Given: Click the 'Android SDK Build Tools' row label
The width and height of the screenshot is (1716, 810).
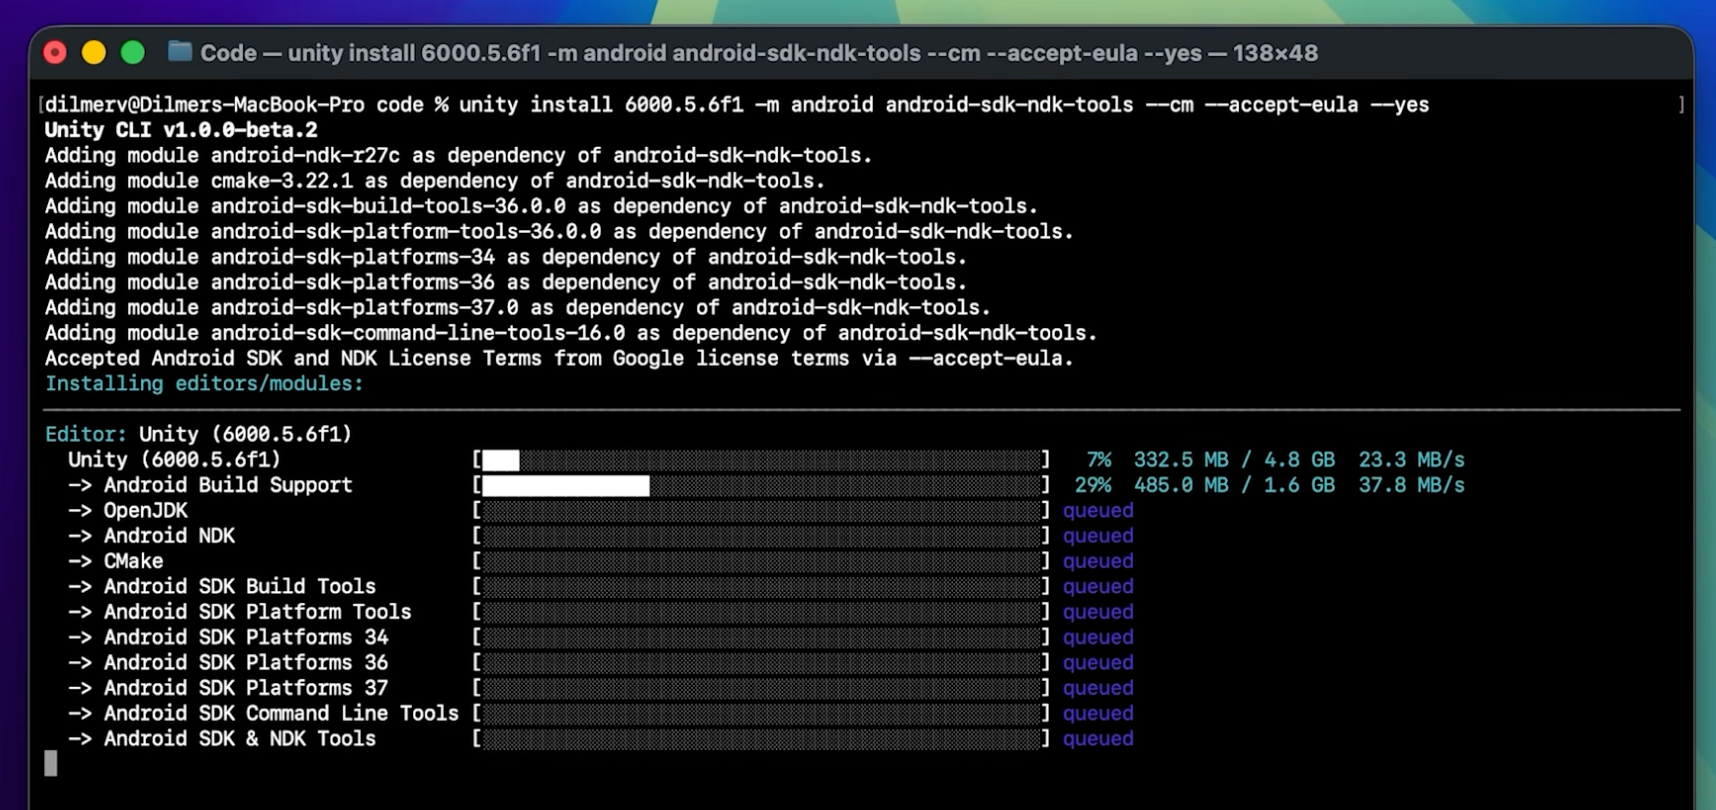Looking at the screenshot, I should [x=240, y=587].
